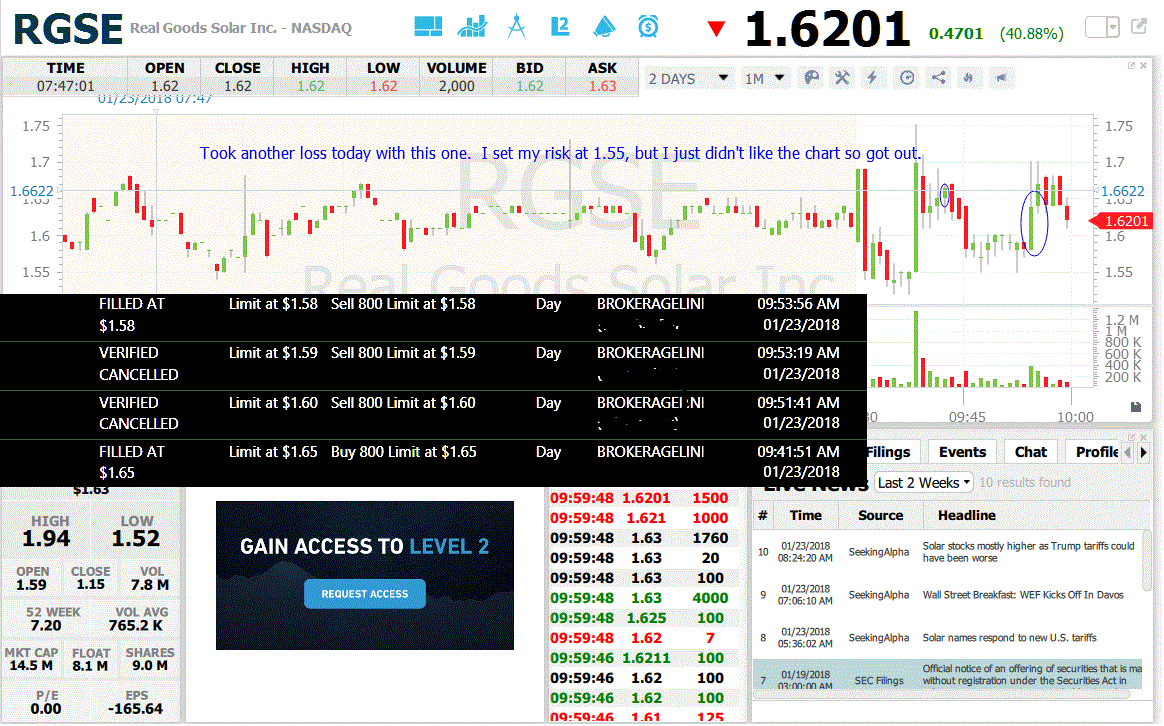
Task: Click the Level 2 access banner
Action: tap(364, 575)
